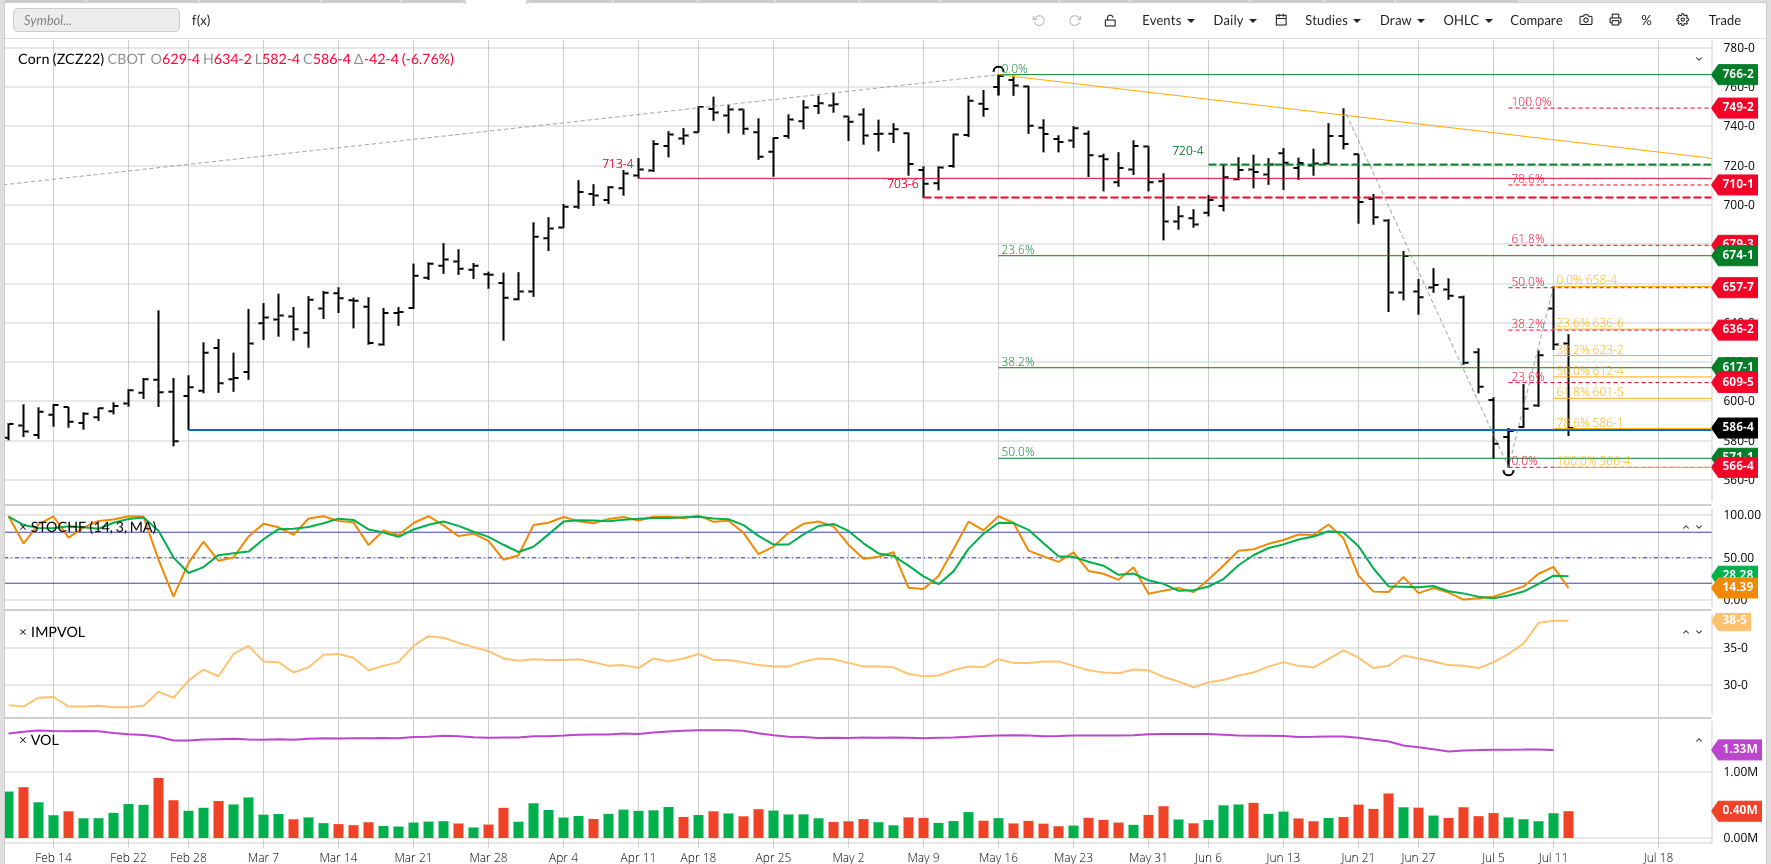Click the 713-4 red line annotation
Viewport: 1771px width, 864px height.
618,164
